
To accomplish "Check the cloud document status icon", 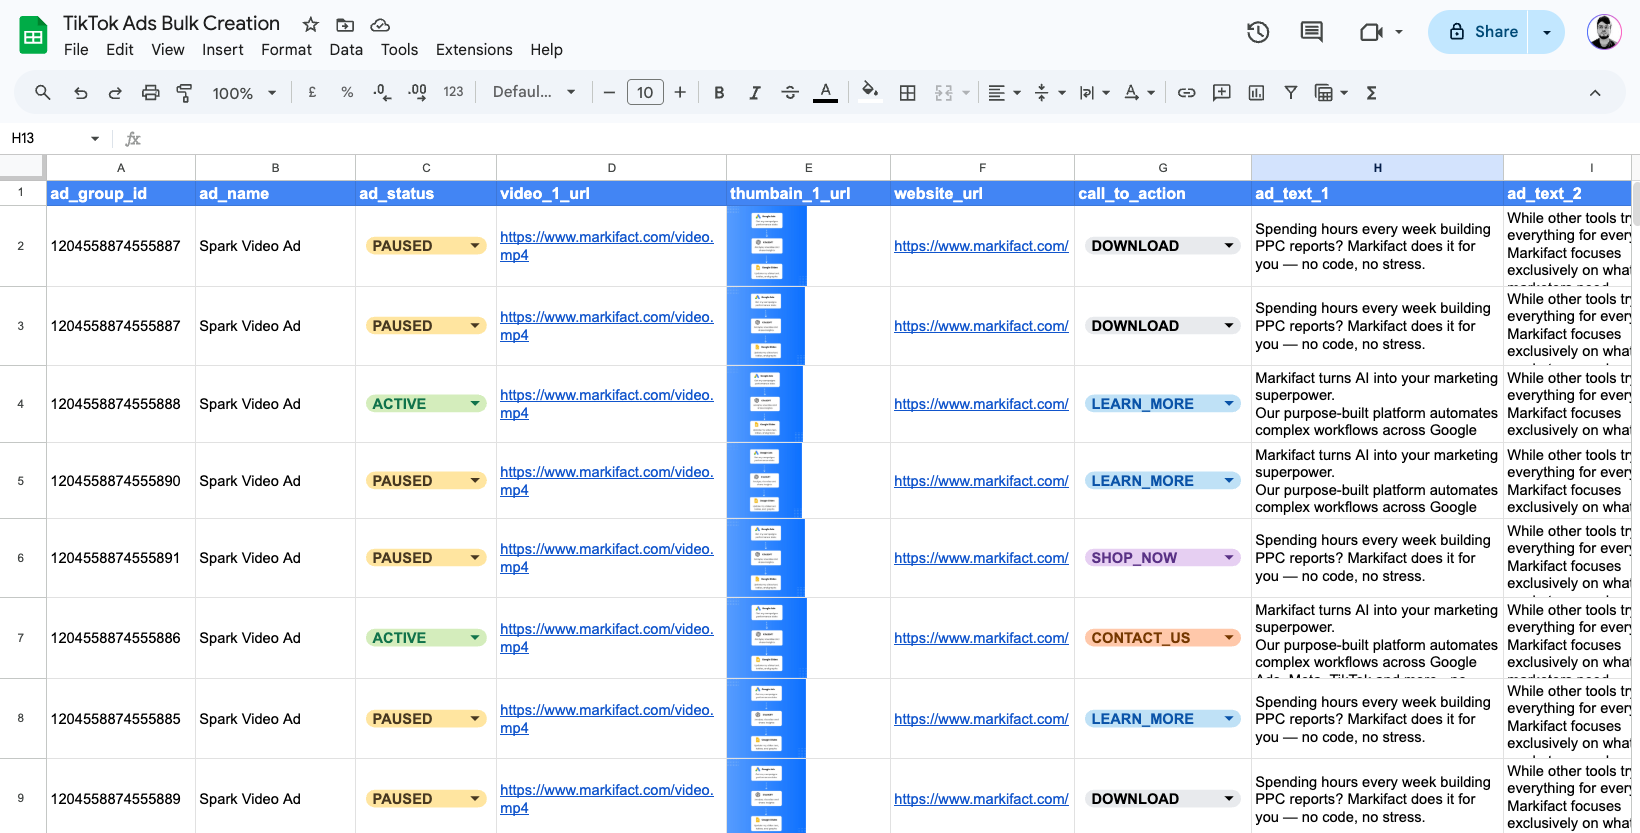I will (x=380, y=25).
